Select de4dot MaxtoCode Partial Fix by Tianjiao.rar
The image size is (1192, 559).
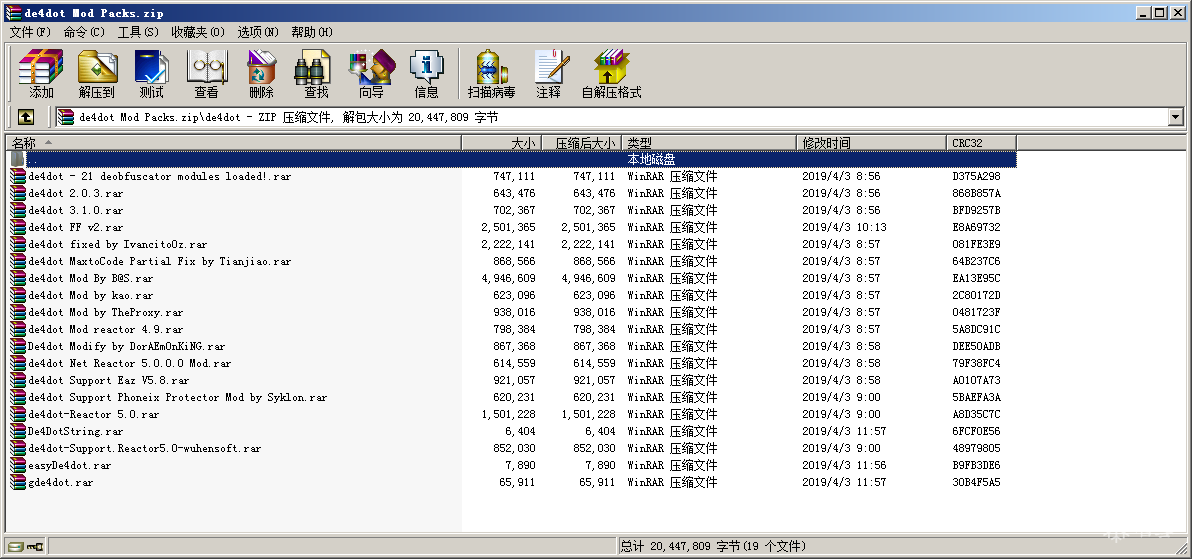160,262
